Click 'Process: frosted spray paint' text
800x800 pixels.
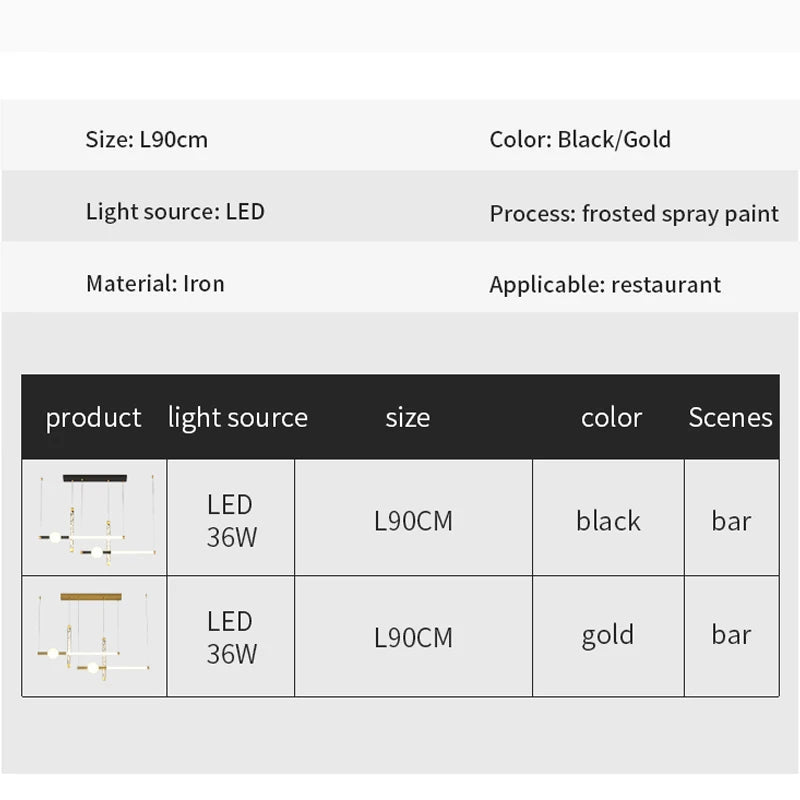point(634,213)
